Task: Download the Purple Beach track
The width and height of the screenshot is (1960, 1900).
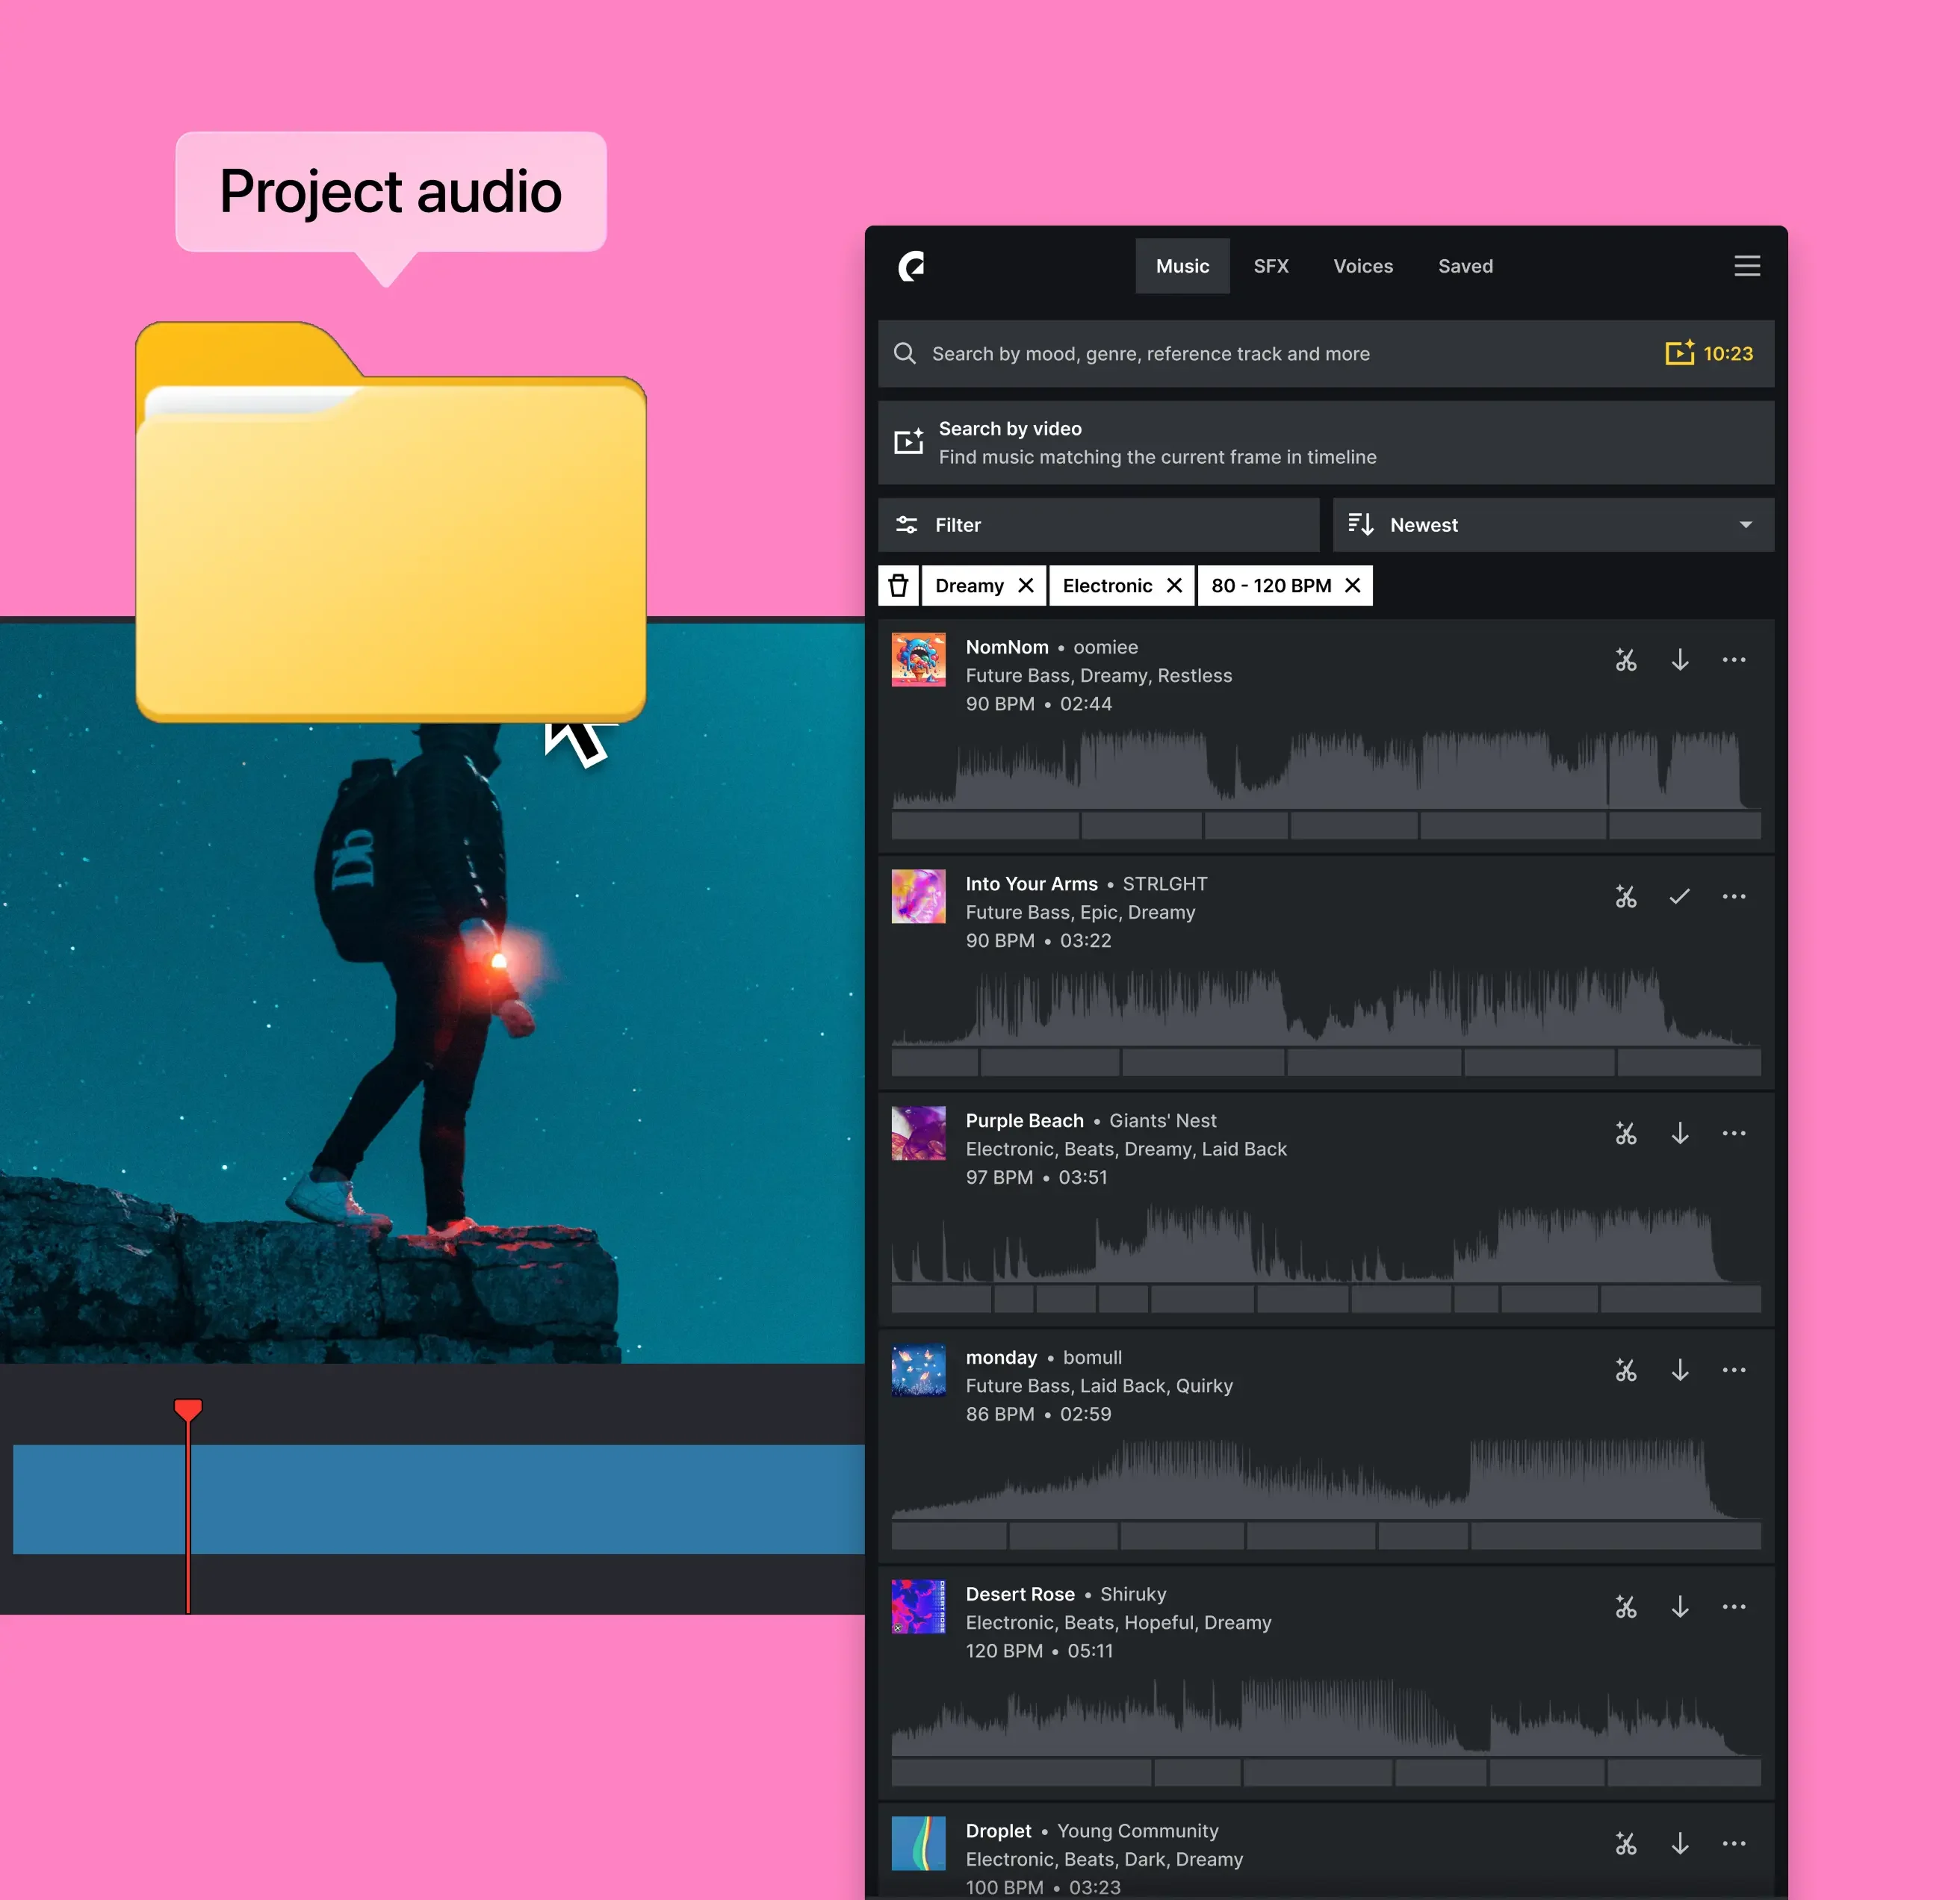Action: pos(1681,1133)
